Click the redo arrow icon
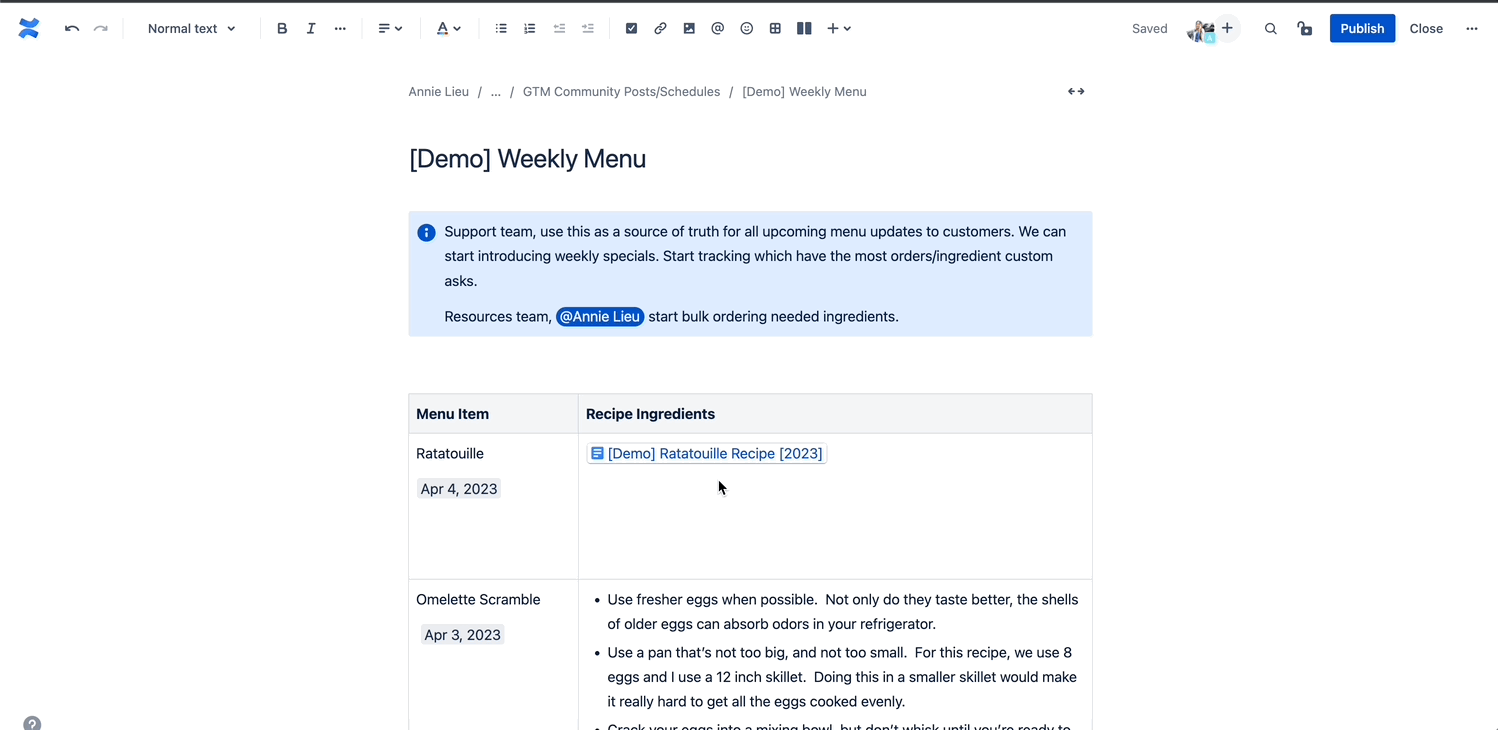The height and width of the screenshot is (730, 1498). coord(101,29)
